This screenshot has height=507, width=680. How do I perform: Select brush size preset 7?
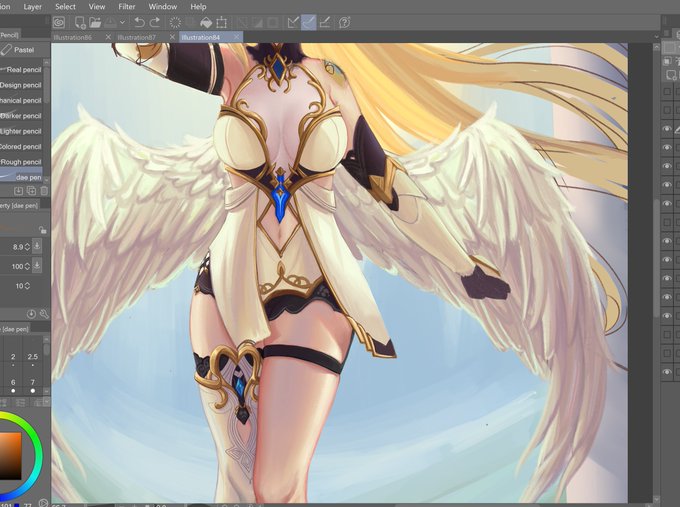[x=33, y=385]
